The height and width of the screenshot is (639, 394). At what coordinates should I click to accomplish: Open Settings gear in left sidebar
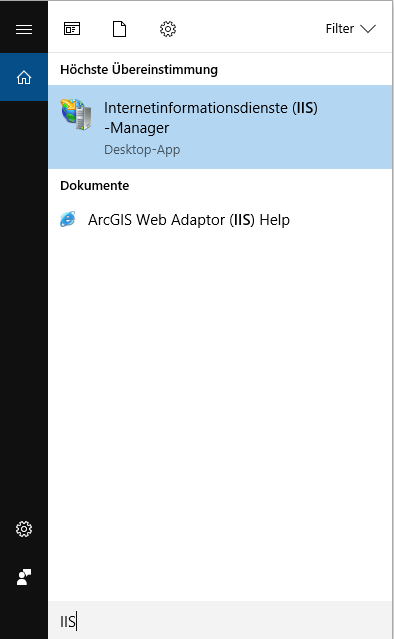(x=24, y=529)
